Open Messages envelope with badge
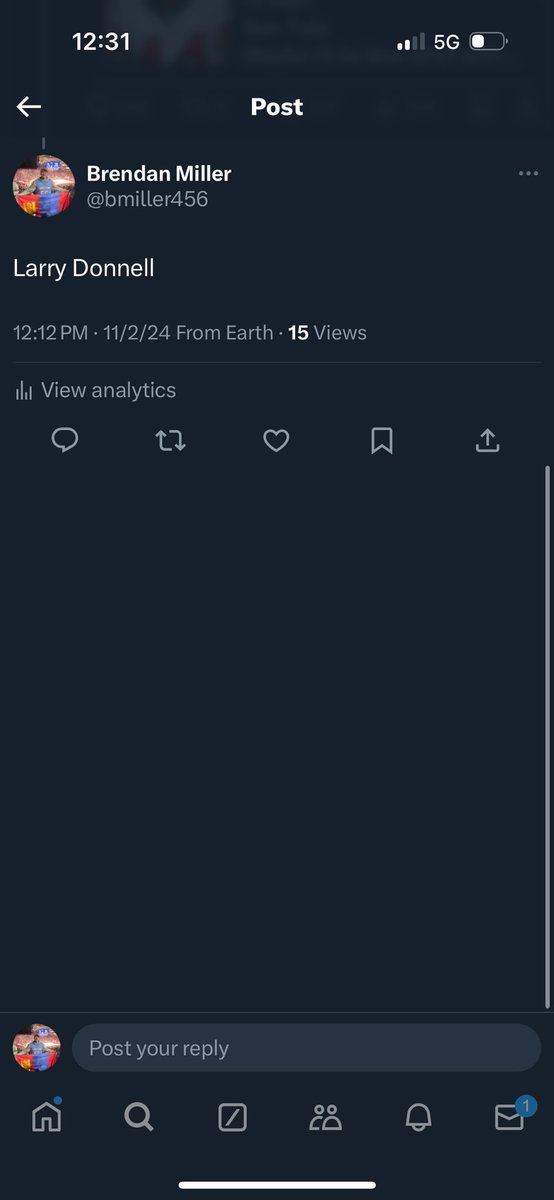The width and height of the screenshot is (554, 1200). tap(511, 1115)
